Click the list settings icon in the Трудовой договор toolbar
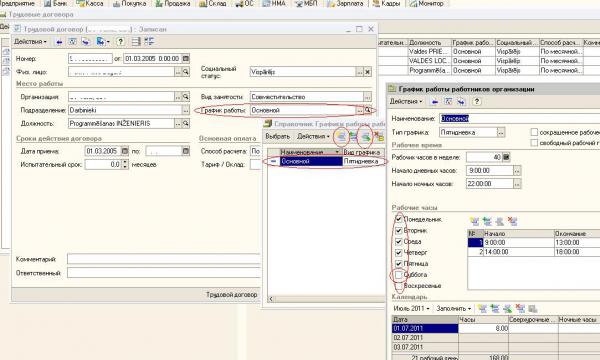The height and width of the screenshot is (360, 600). (136, 42)
